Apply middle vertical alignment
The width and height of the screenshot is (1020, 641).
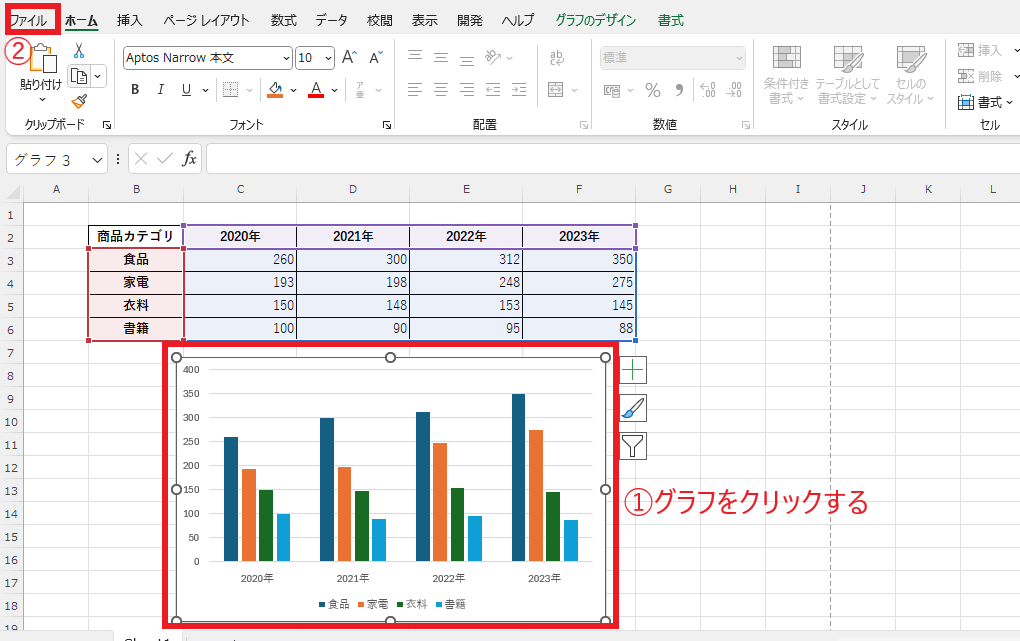[x=441, y=57]
